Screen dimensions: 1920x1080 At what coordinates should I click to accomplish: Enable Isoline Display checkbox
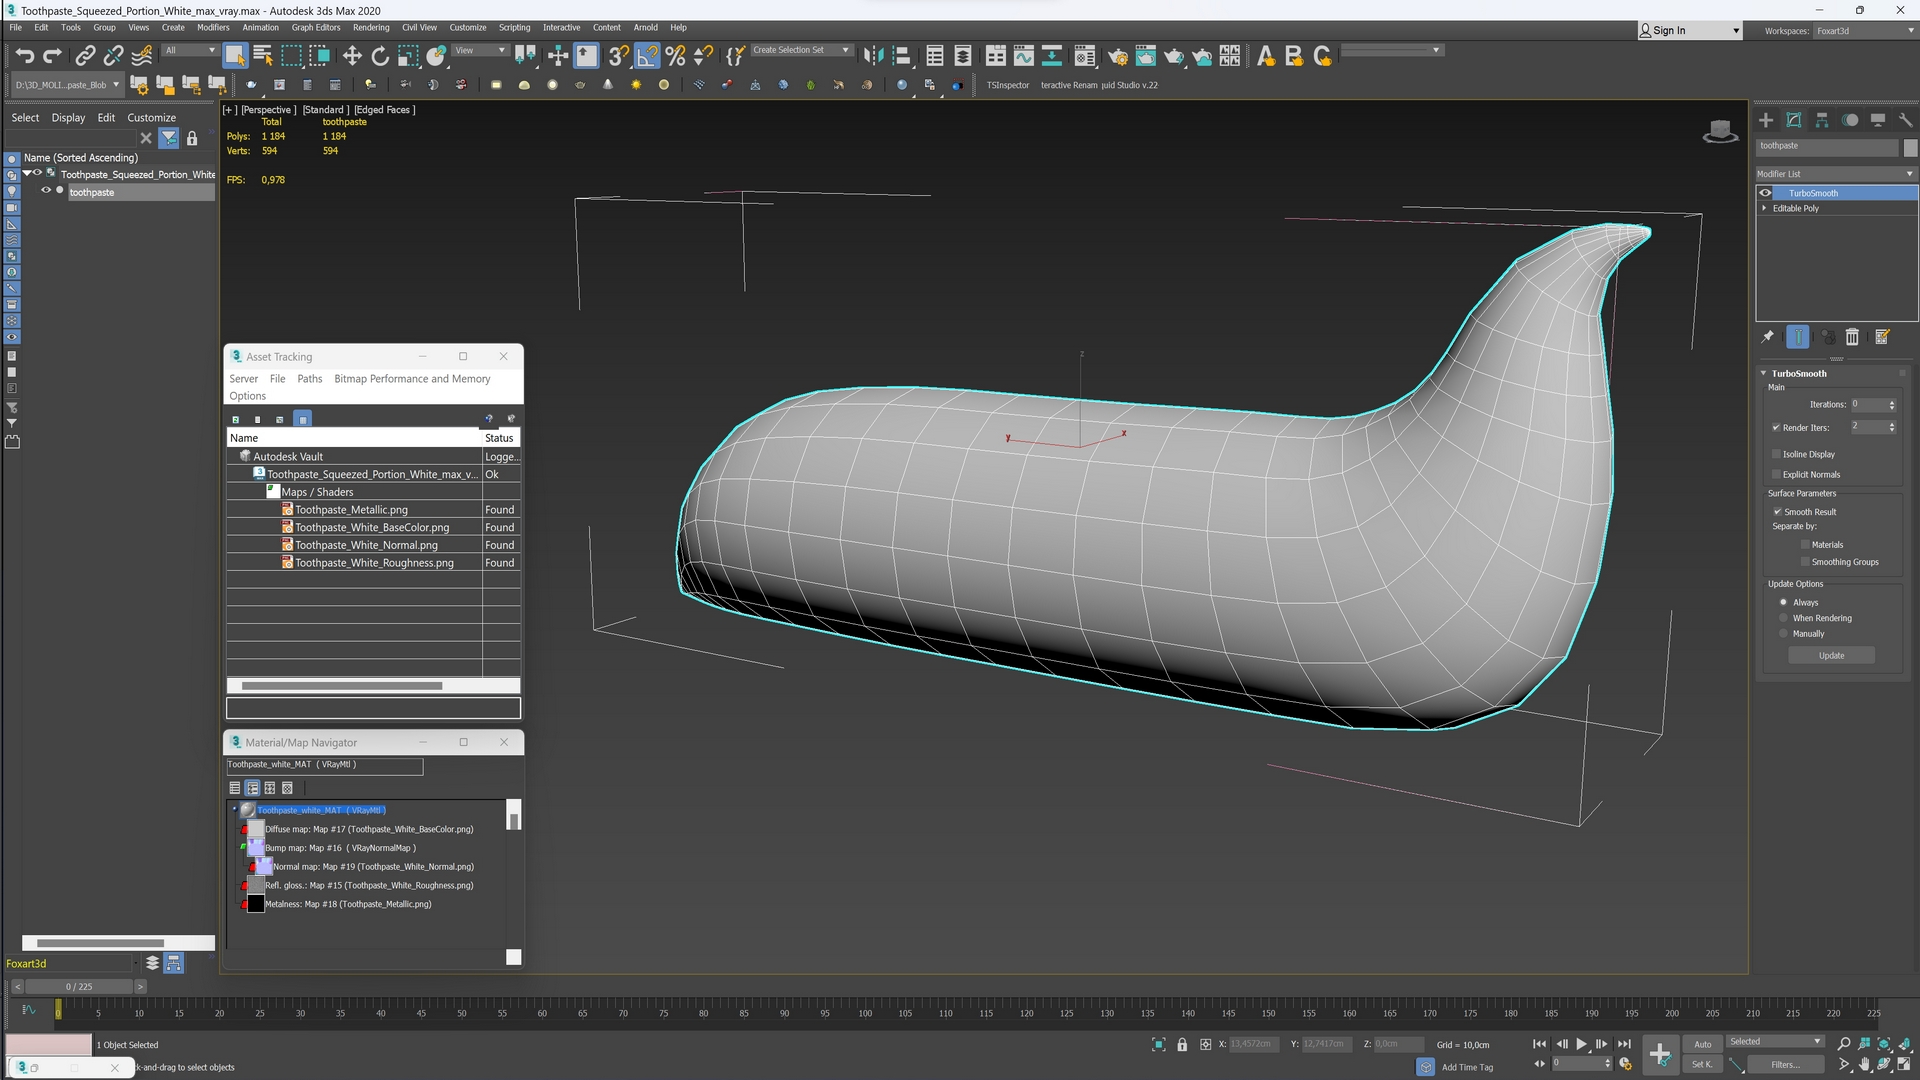(1776, 454)
